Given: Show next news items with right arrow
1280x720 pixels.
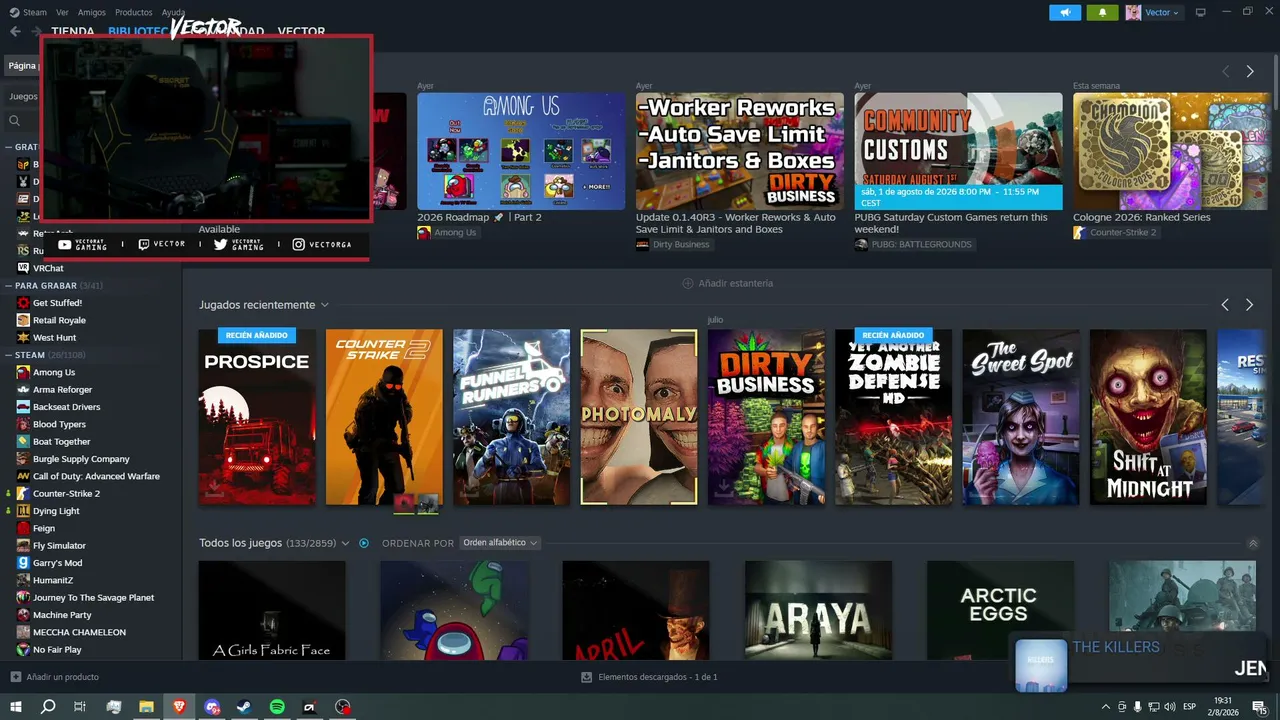Looking at the screenshot, I should (x=1250, y=71).
